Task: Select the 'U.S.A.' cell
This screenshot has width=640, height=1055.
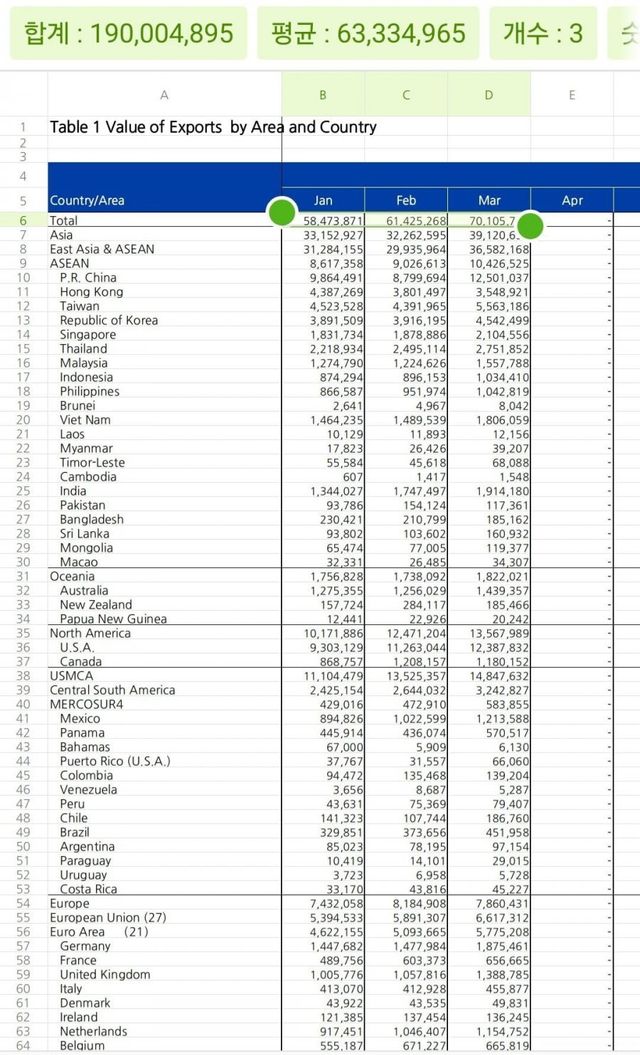Action: (165, 647)
